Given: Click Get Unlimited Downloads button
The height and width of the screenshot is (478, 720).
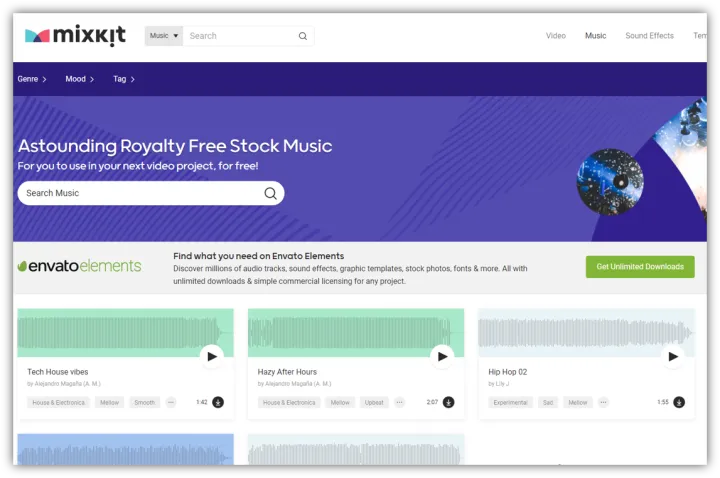Looking at the screenshot, I should tap(640, 267).
